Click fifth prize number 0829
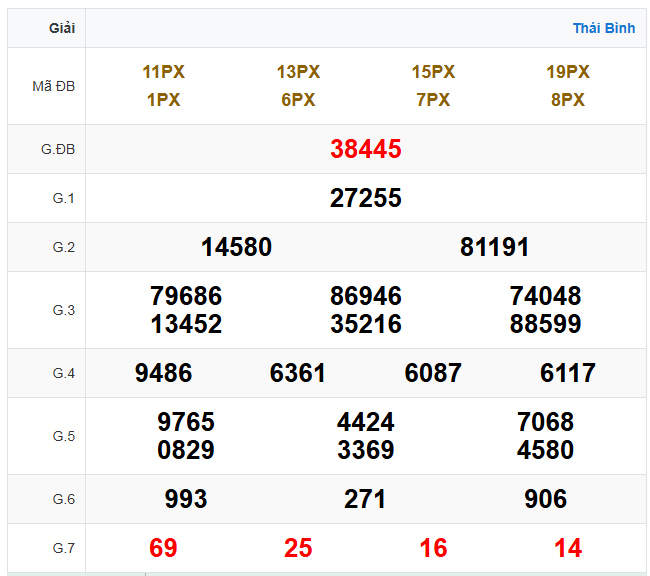650x576 pixels. click(186, 450)
